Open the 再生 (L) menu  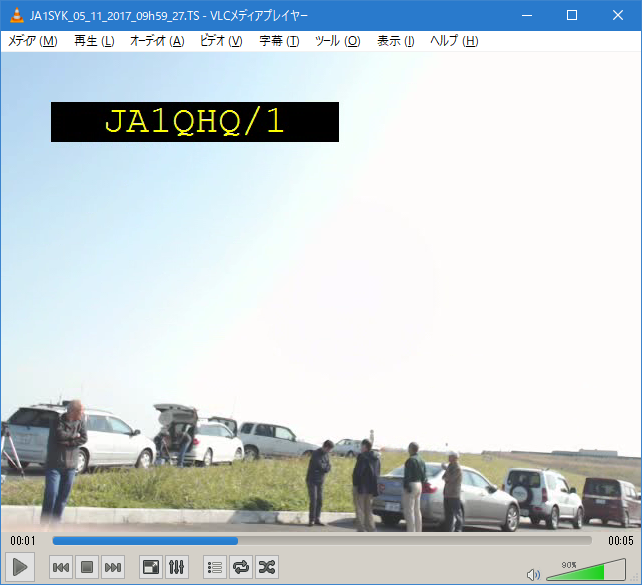(x=94, y=41)
